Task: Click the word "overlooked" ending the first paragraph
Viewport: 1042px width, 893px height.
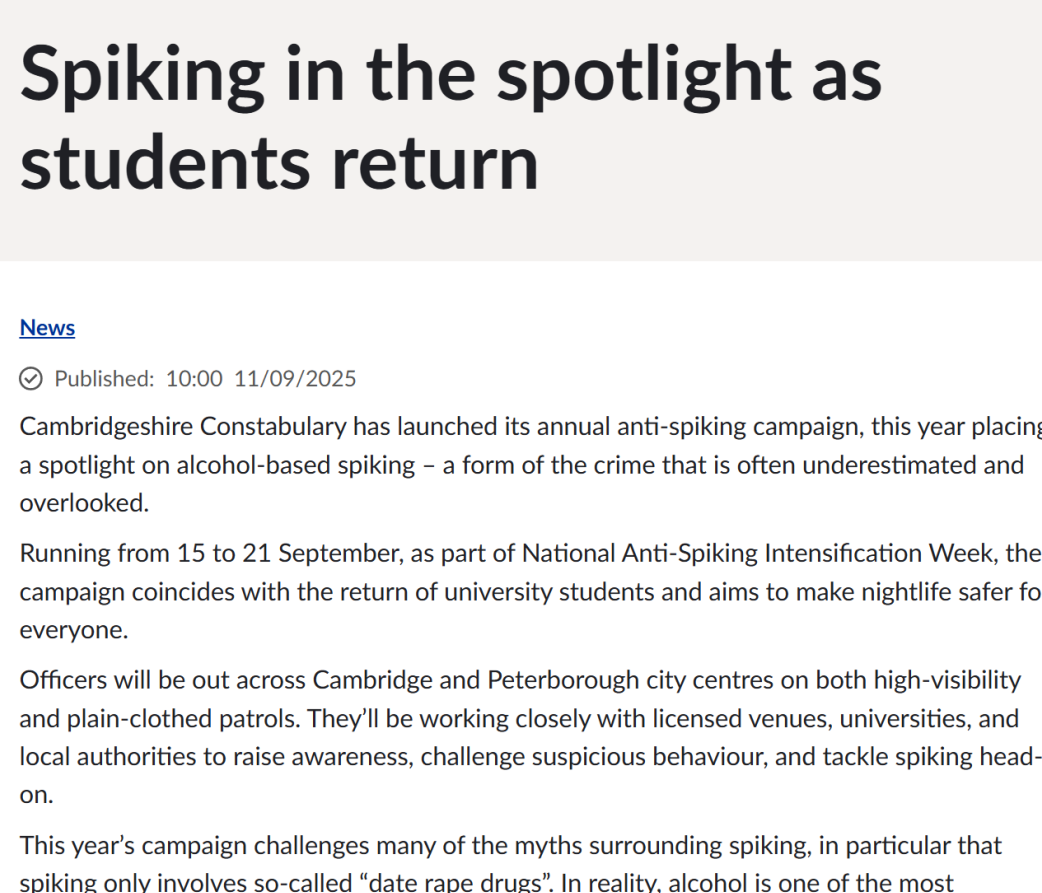Action: click(81, 503)
